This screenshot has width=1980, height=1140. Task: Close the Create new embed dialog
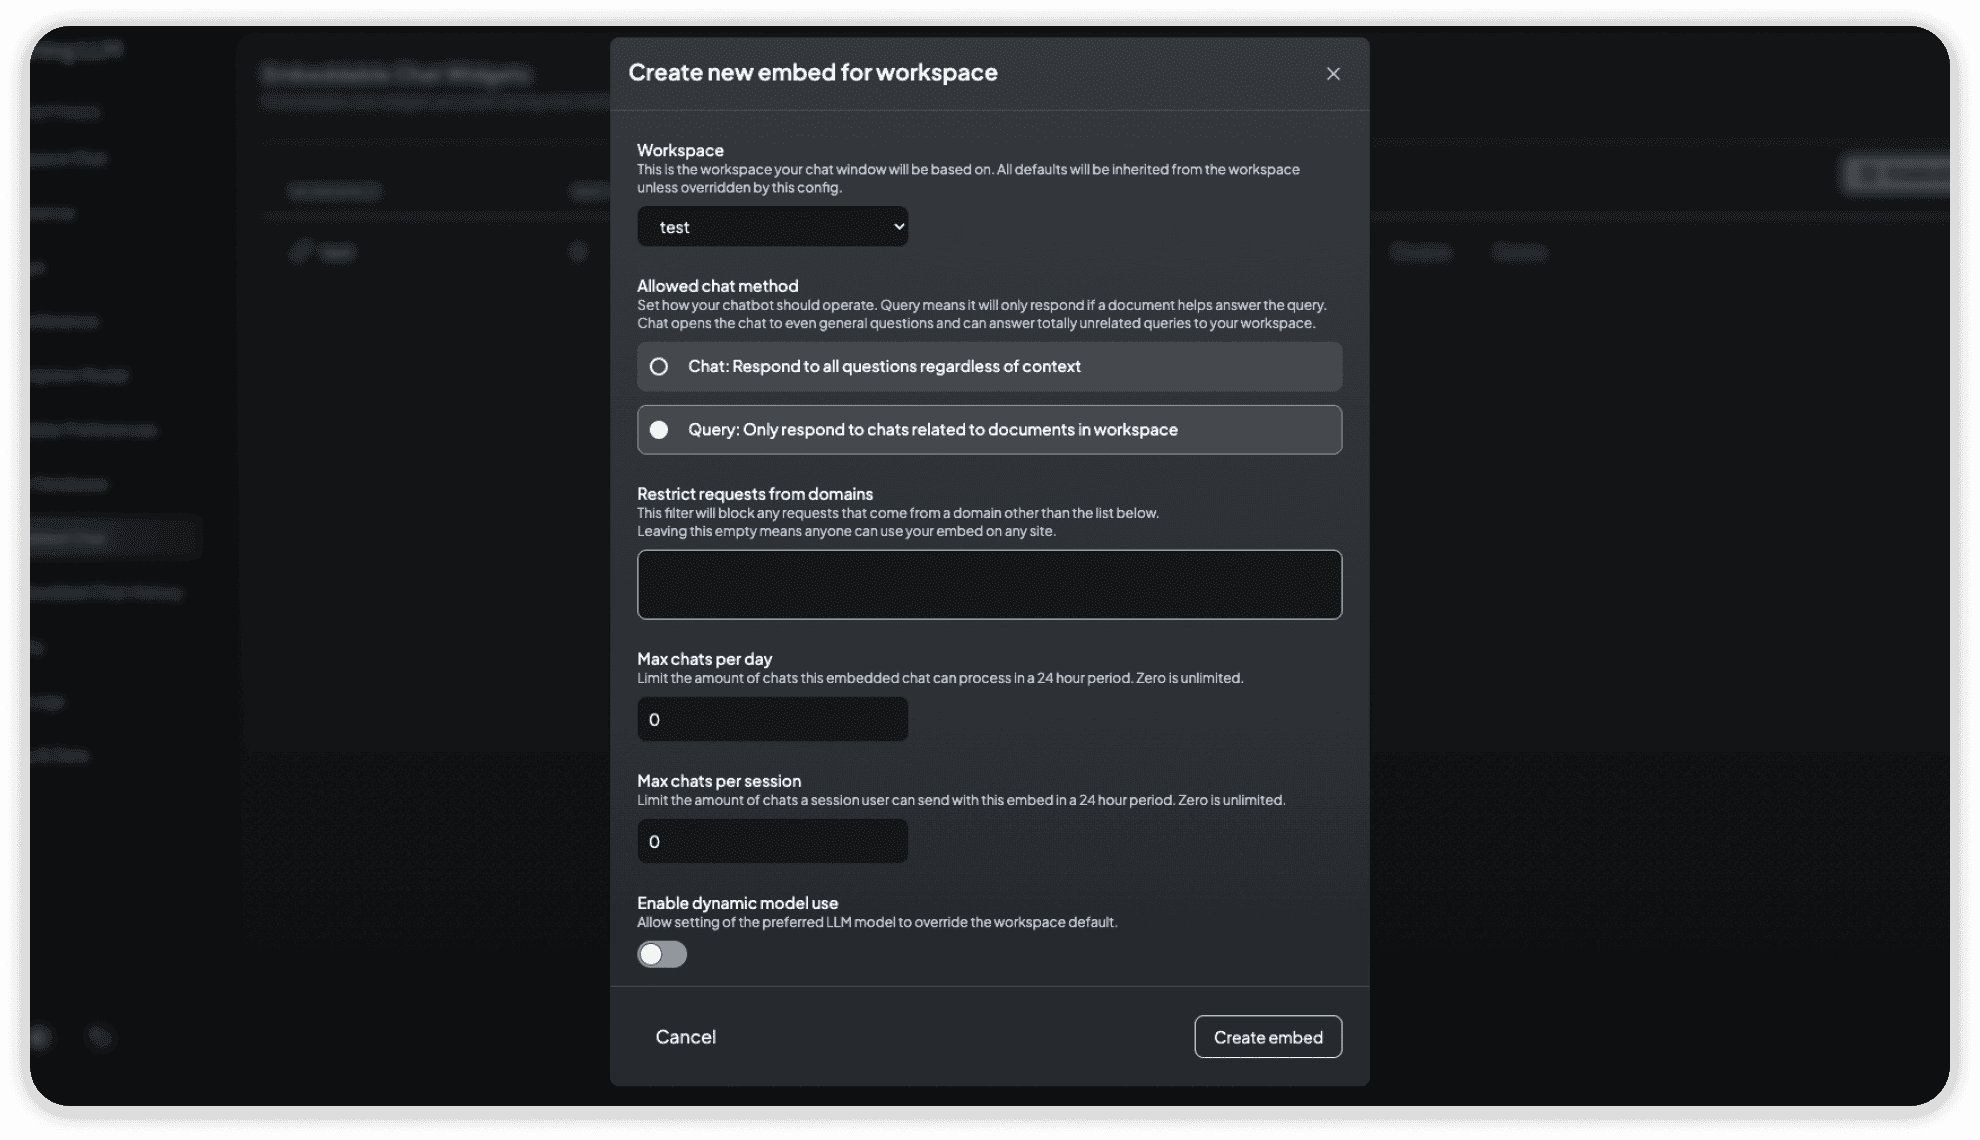[1334, 73]
